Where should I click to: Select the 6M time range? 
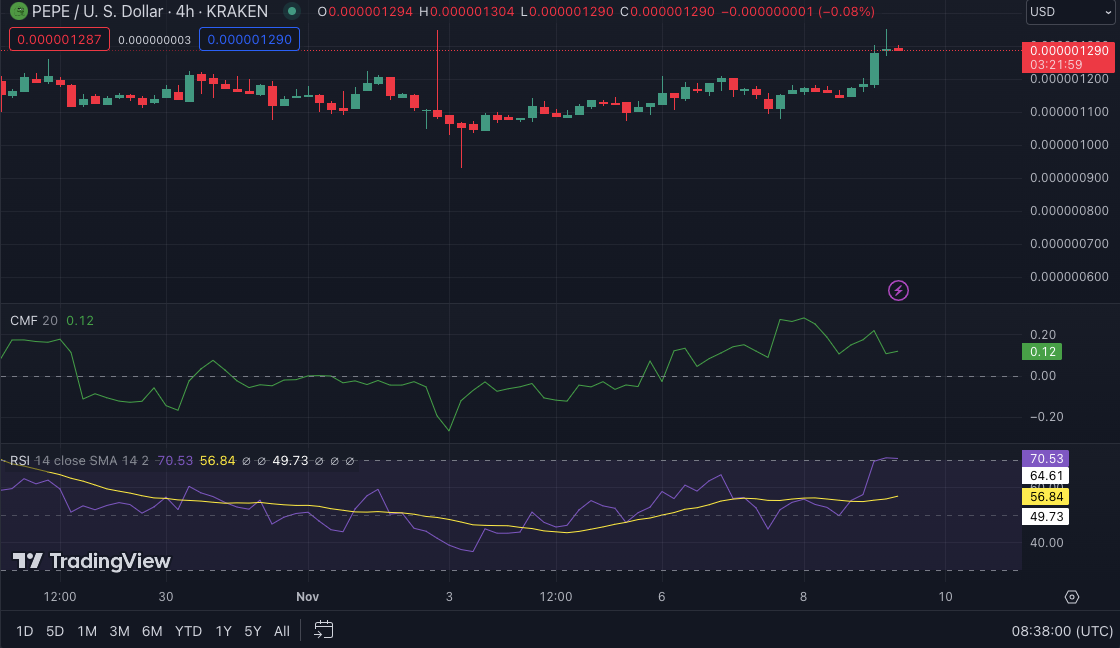click(x=152, y=631)
